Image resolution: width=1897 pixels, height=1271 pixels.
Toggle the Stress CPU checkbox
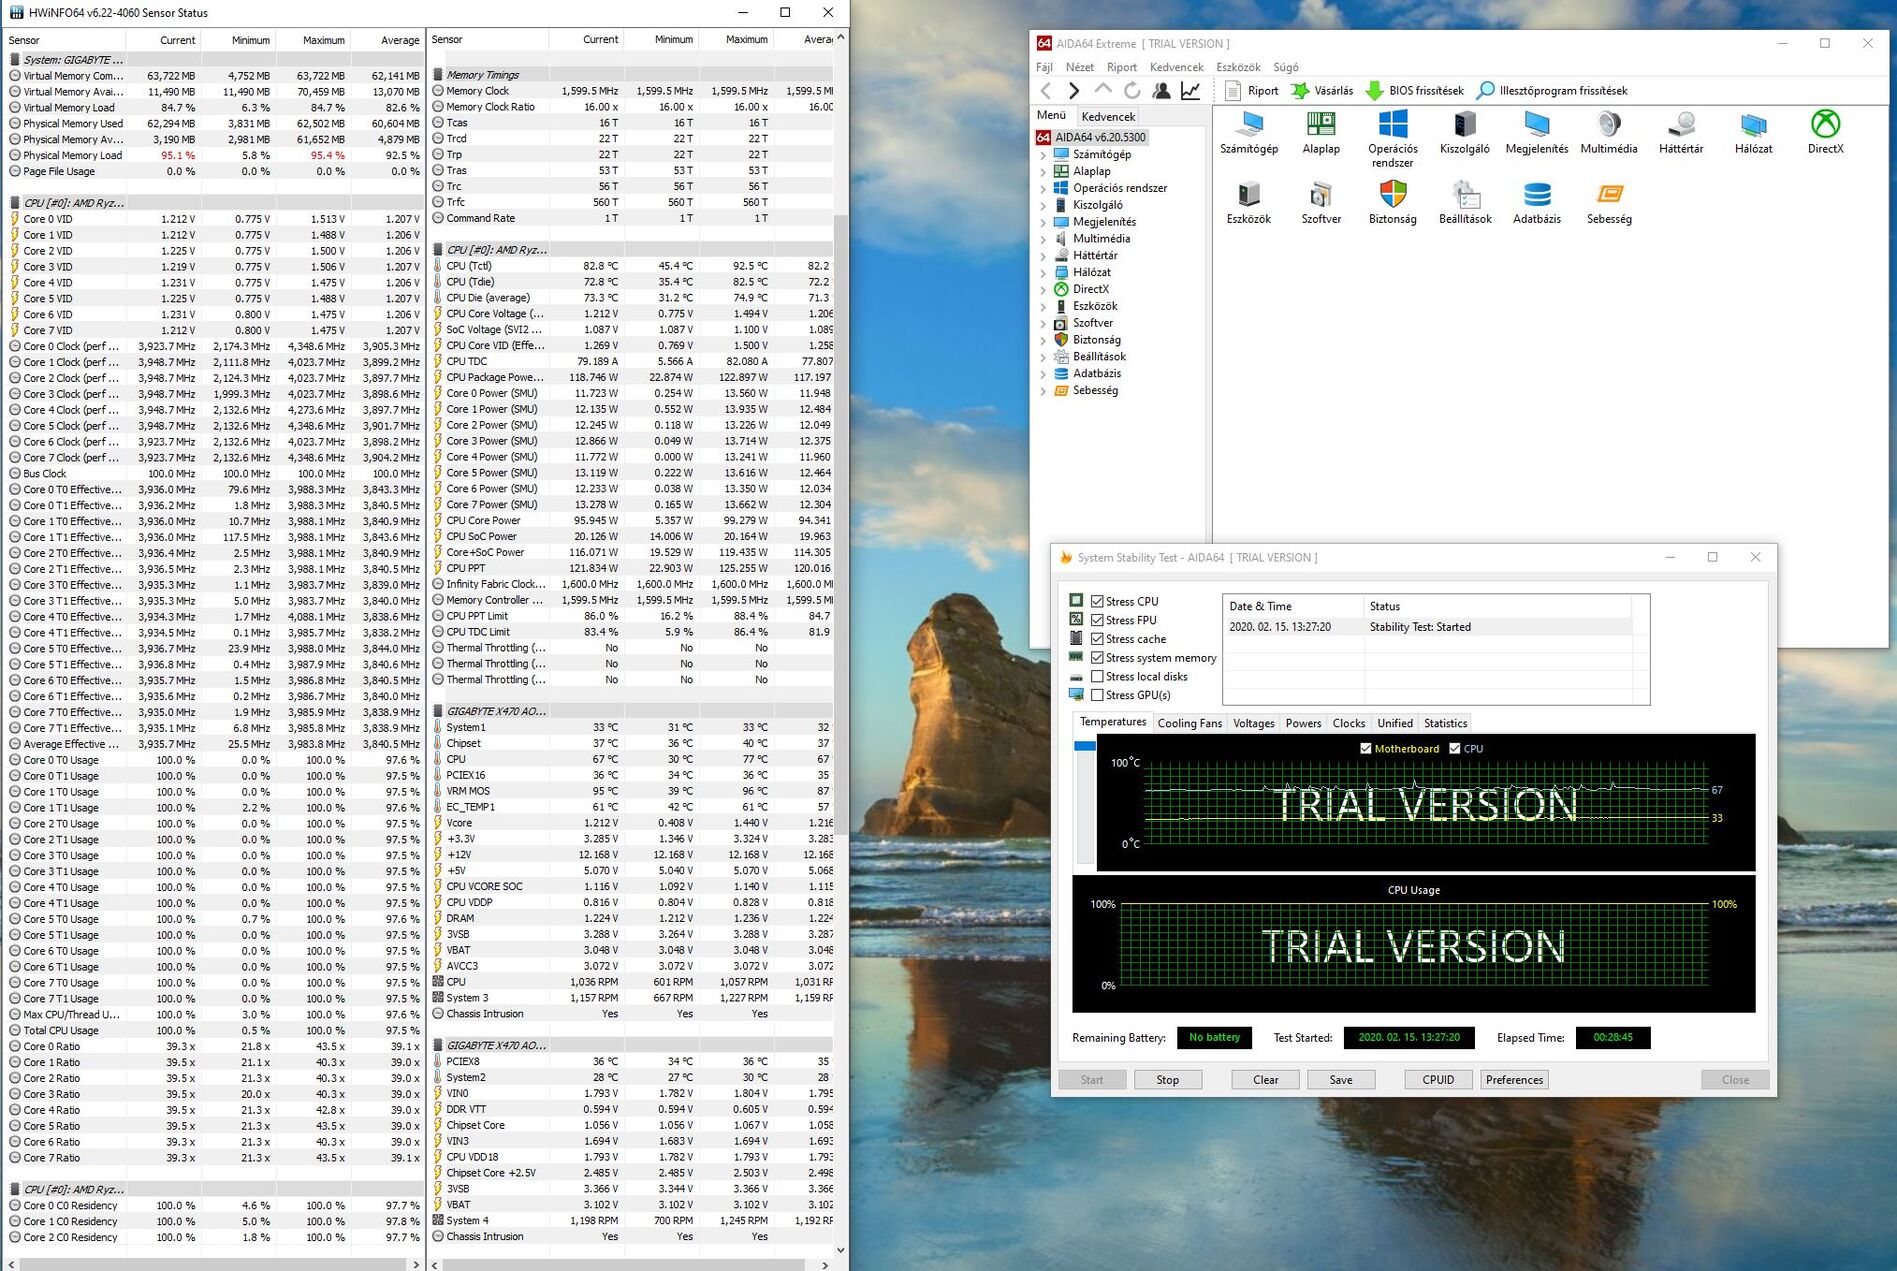point(1097,601)
